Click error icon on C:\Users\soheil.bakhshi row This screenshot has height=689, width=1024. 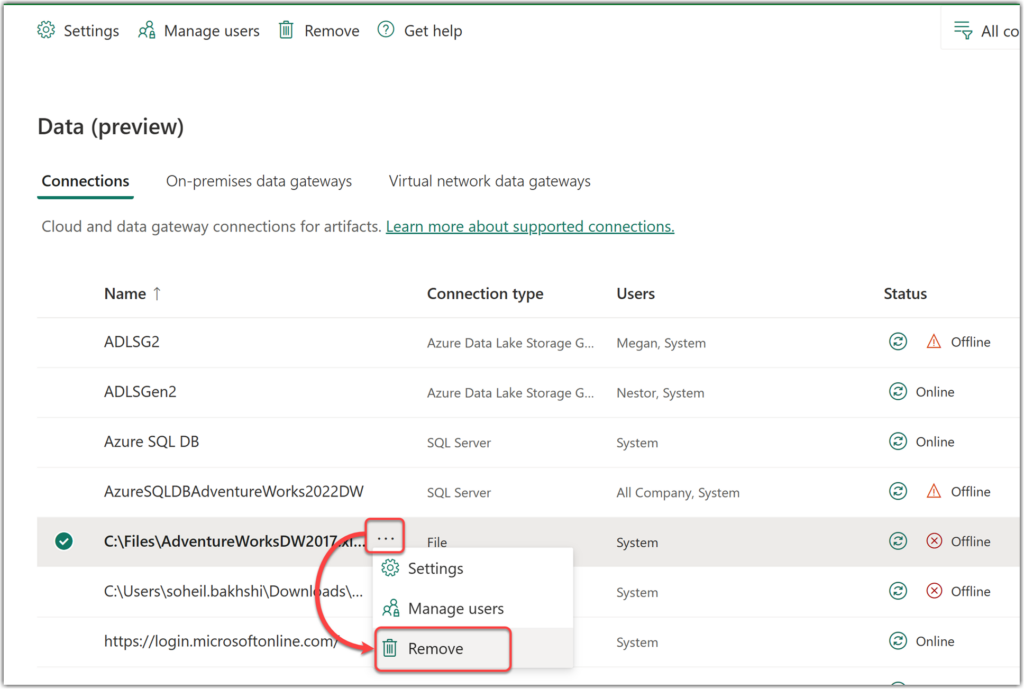[x=935, y=591]
